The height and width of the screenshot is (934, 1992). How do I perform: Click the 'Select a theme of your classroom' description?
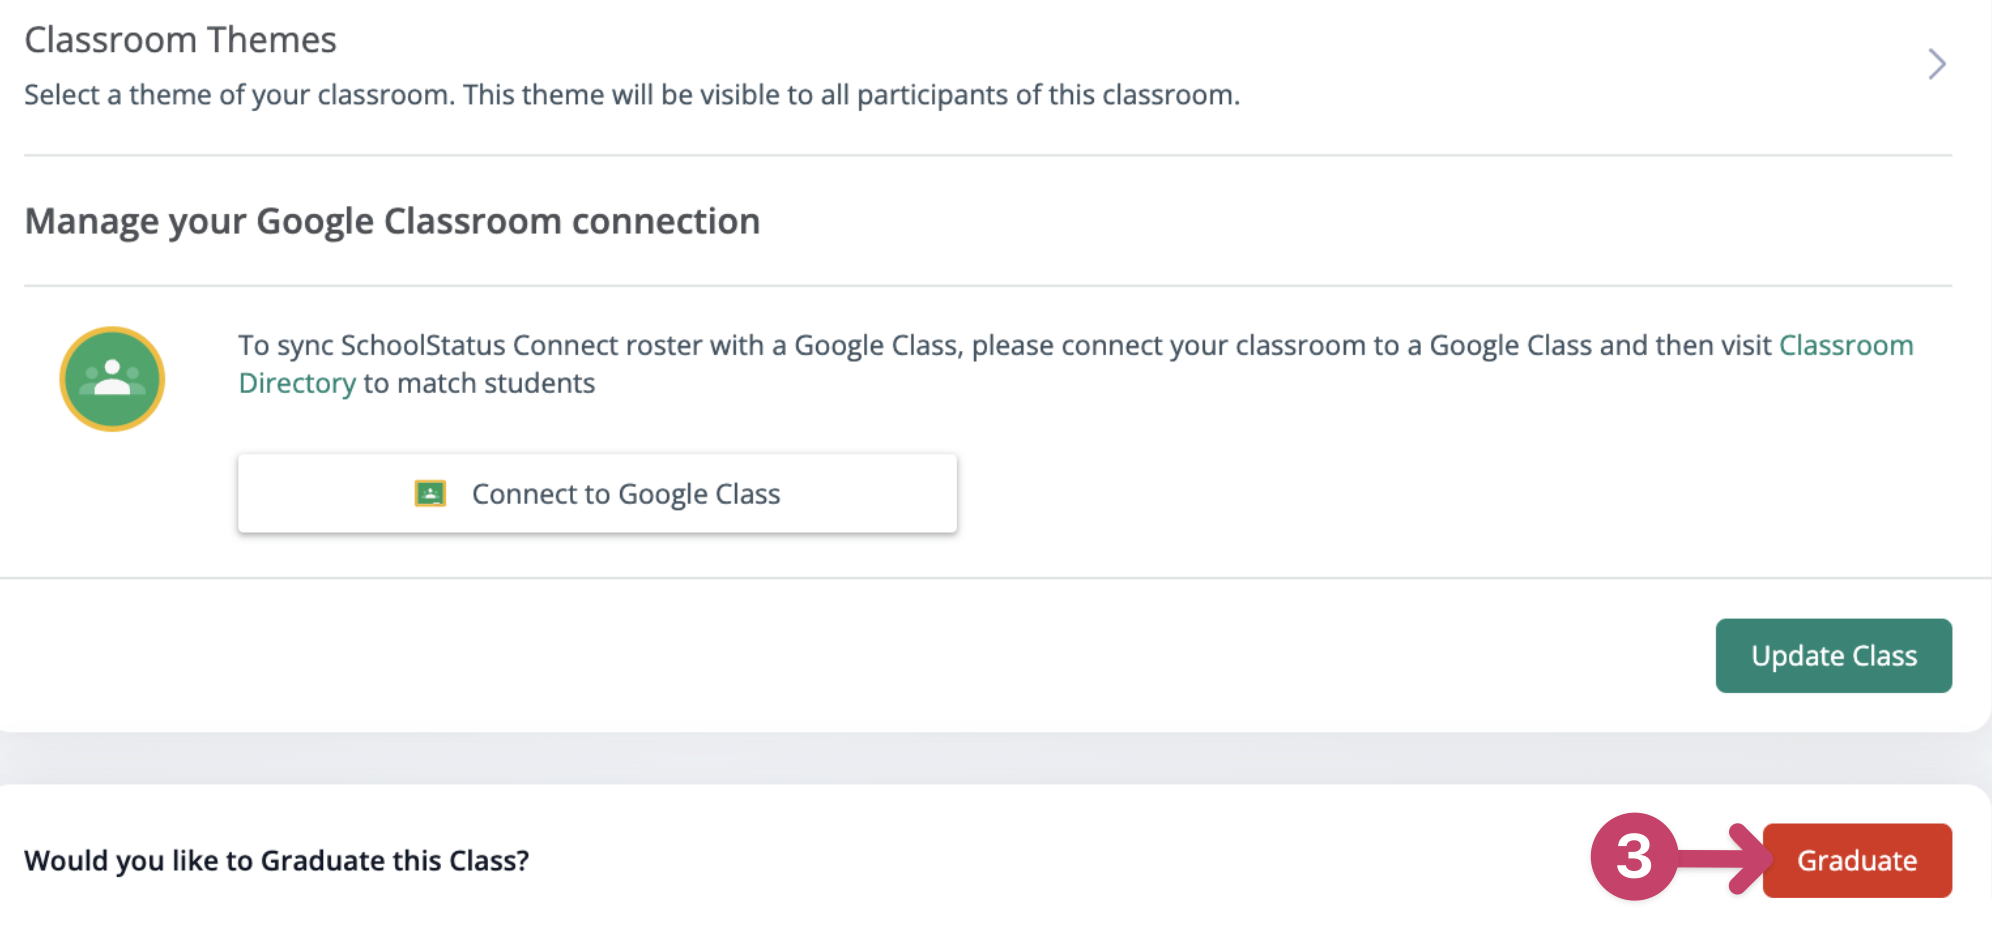[x=238, y=95]
